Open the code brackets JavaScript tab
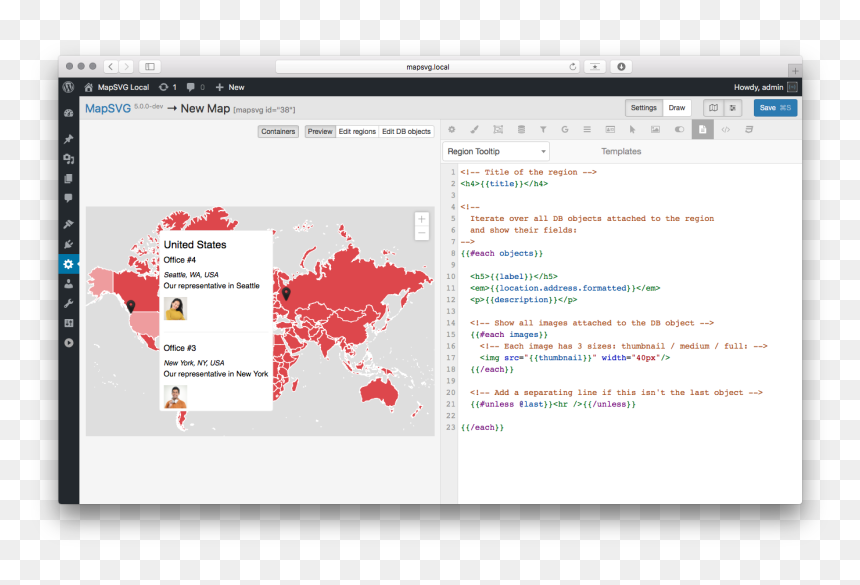860x585 pixels. [x=726, y=130]
